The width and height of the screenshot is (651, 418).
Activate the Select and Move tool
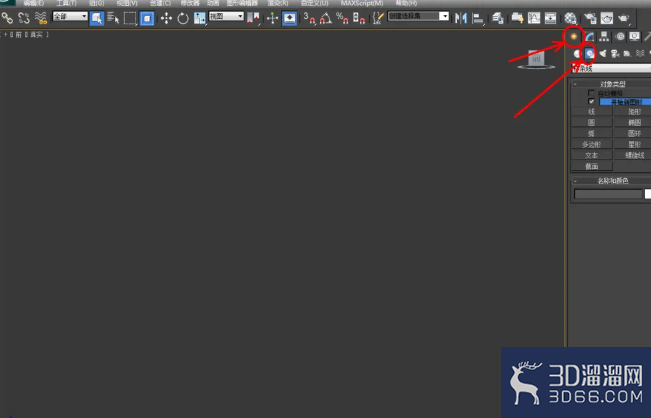(166, 18)
